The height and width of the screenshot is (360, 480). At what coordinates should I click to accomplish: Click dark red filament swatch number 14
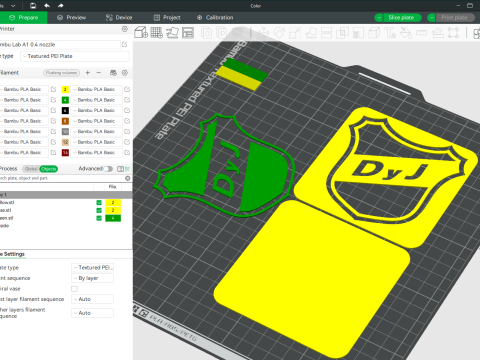coord(65,153)
